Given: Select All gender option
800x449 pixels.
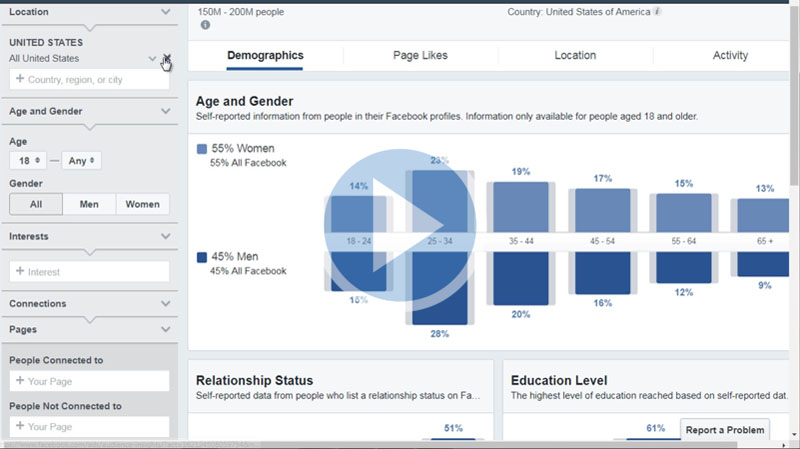Looking at the screenshot, I should (x=36, y=204).
